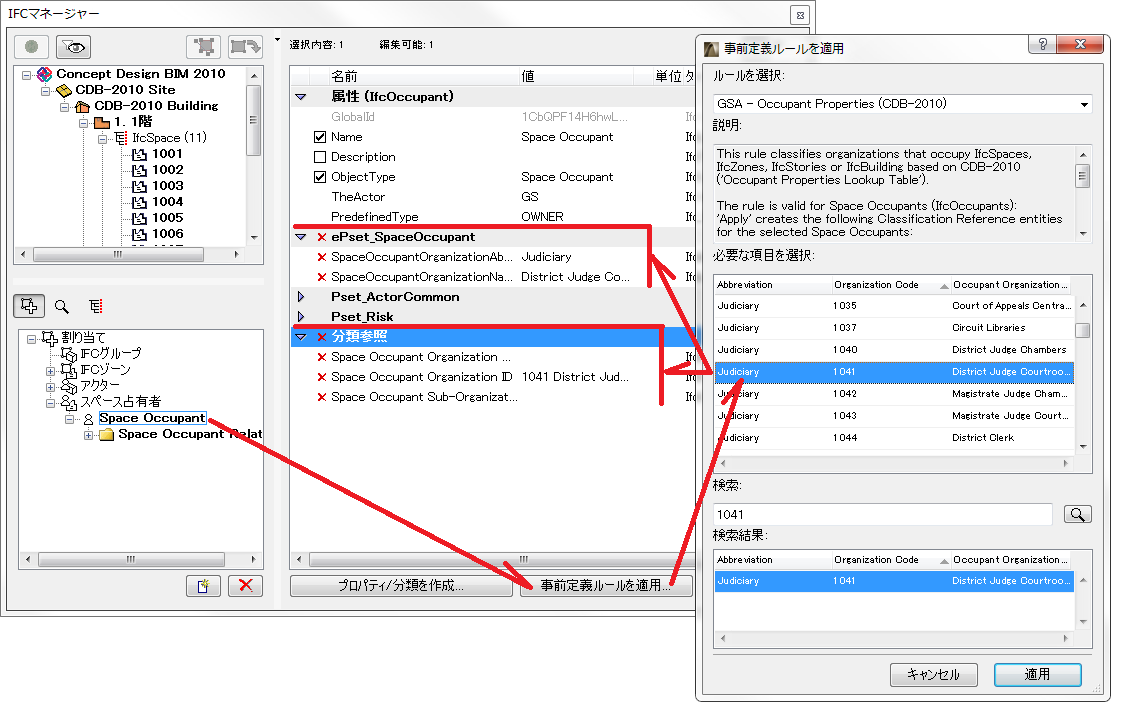1132x703 pixels.
Task: Click the 適用 button
Action: (1037, 675)
